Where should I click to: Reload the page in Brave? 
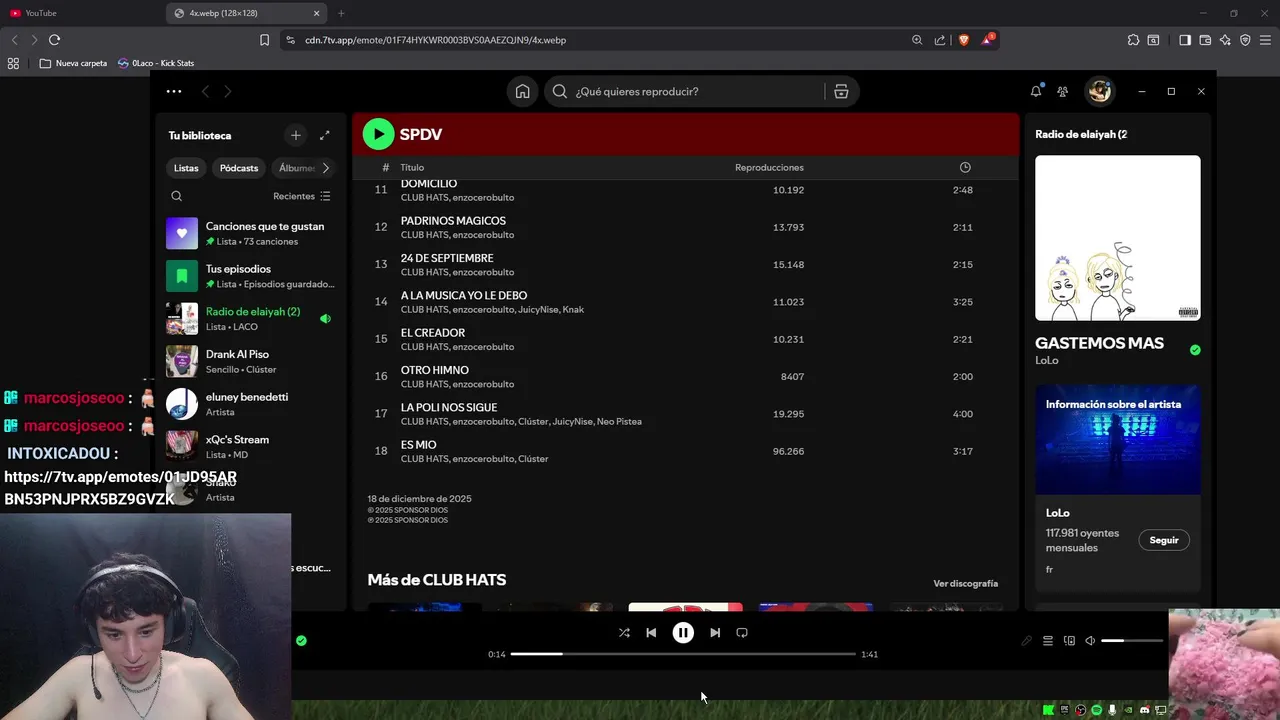(54, 40)
